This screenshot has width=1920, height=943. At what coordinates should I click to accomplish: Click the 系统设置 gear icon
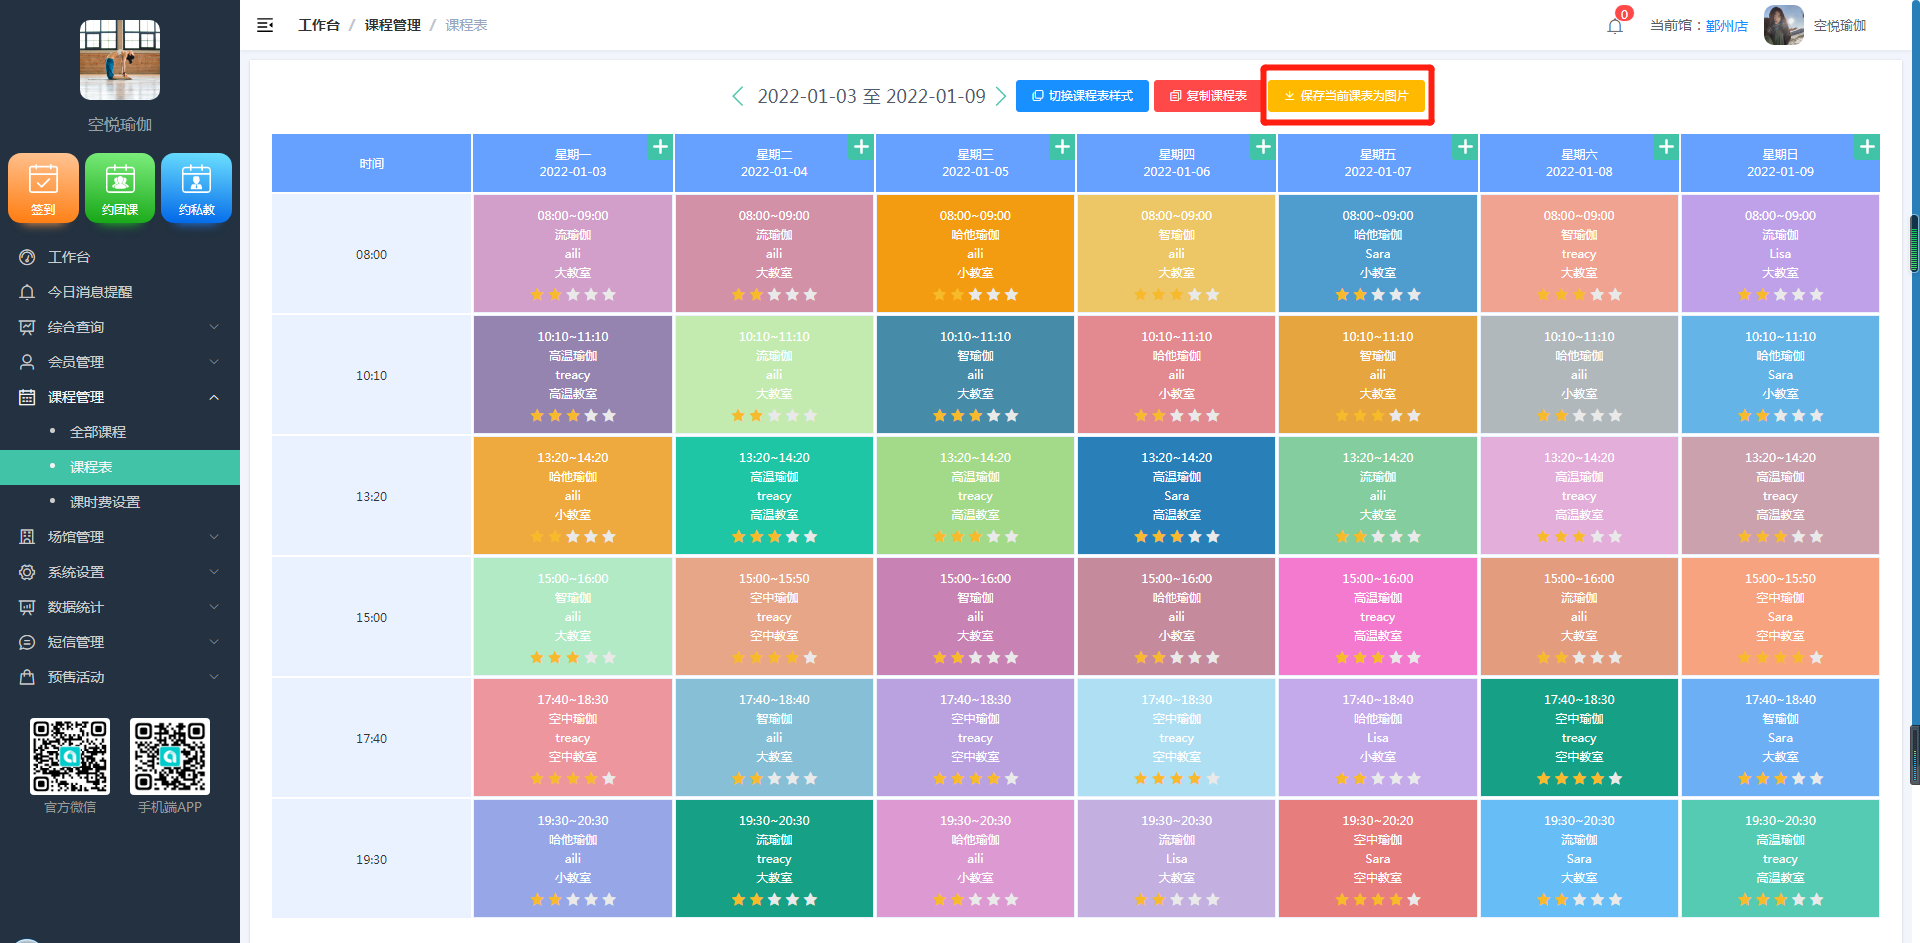pos(27,572)
